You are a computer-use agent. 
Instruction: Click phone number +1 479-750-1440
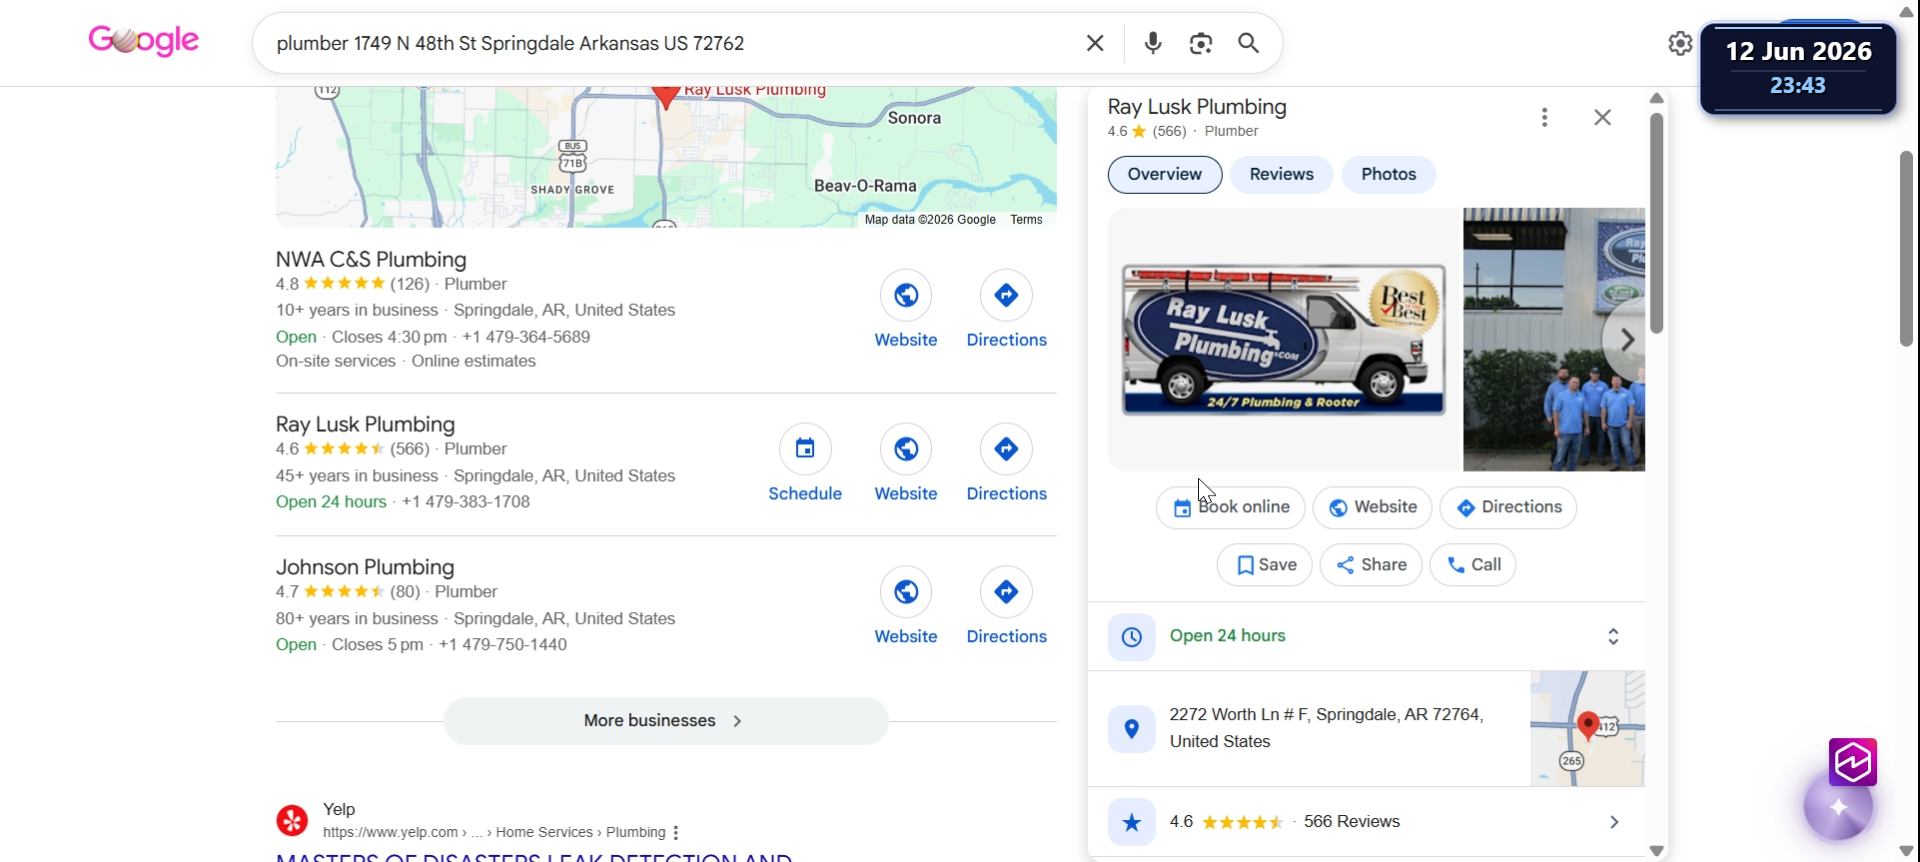click(503, 645)
